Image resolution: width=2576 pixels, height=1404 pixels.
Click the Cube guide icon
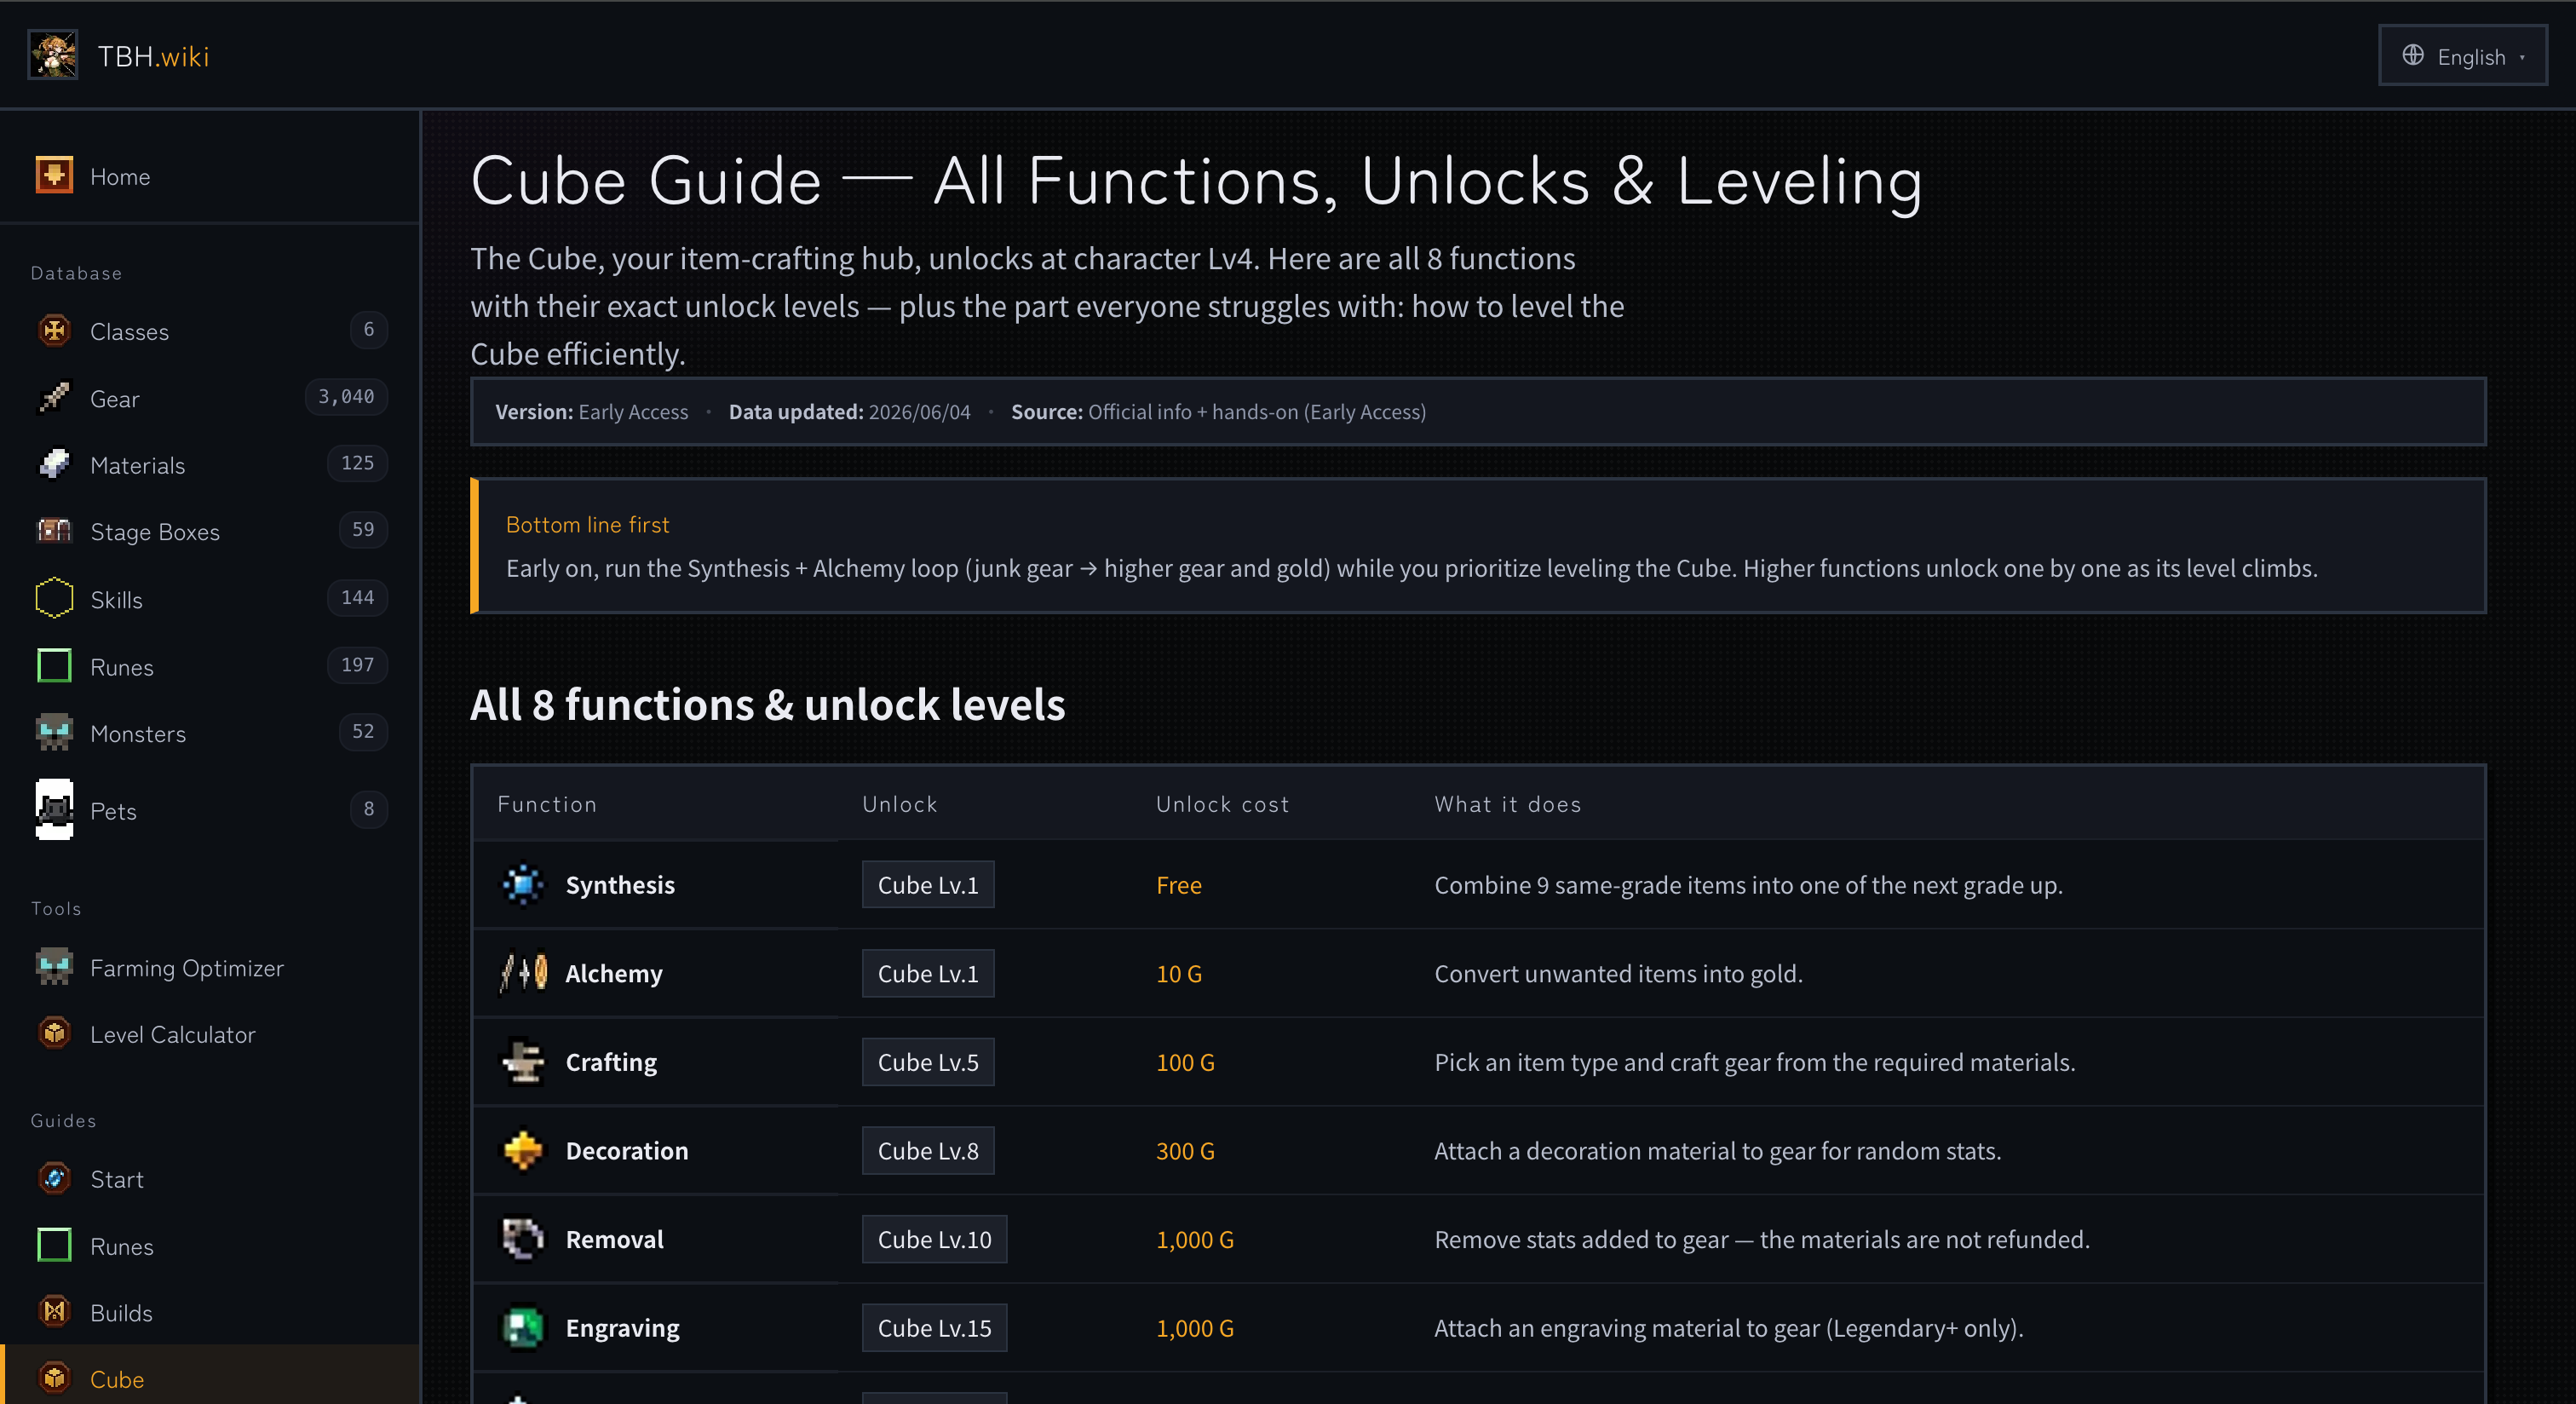point(54,1378)
